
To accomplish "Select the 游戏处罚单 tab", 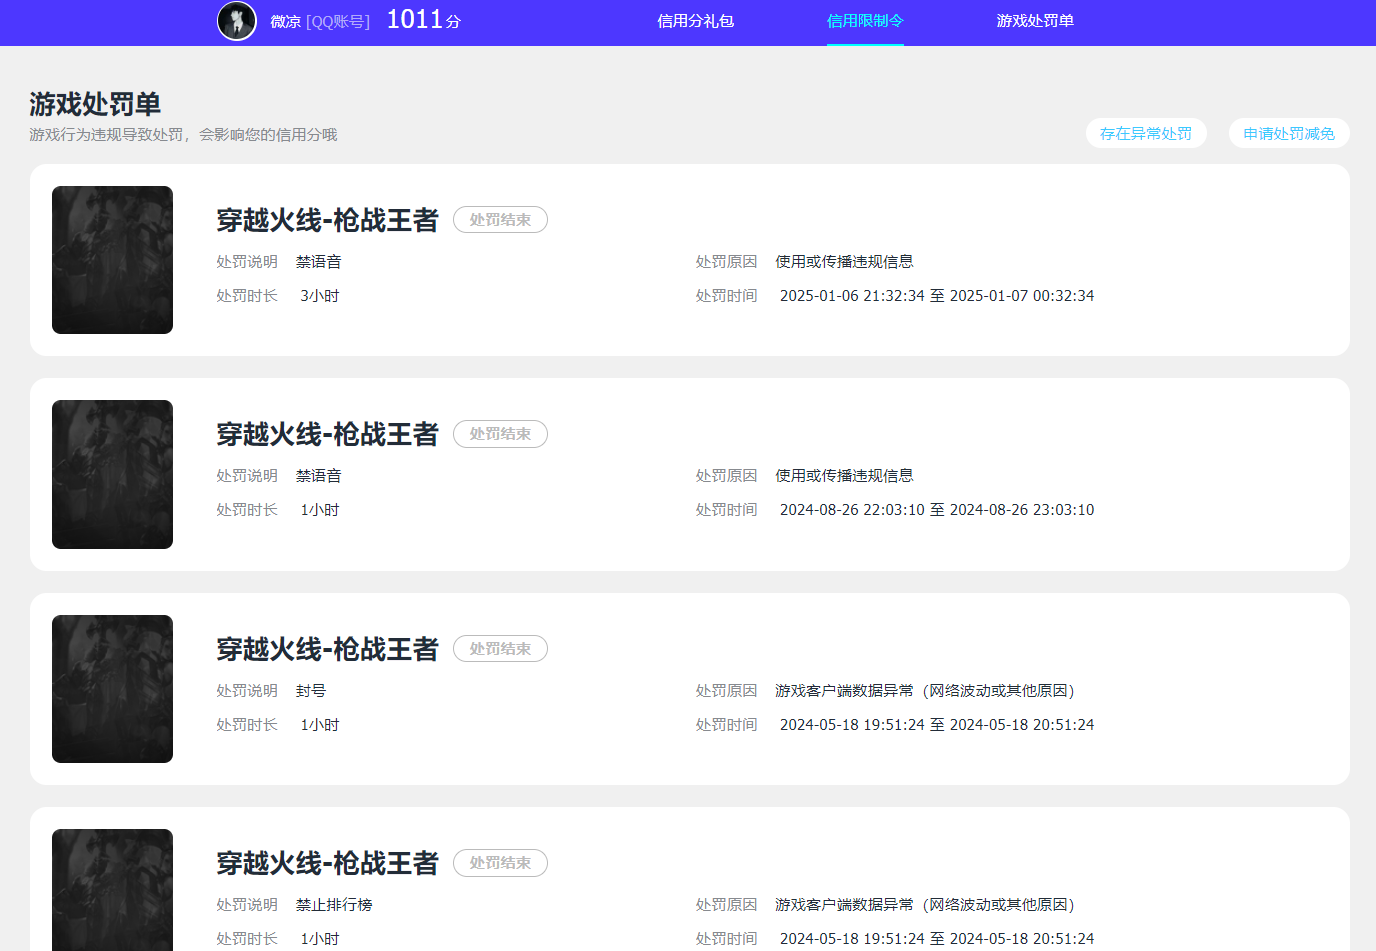I will pyautogui.click(x=1034, y=21).
